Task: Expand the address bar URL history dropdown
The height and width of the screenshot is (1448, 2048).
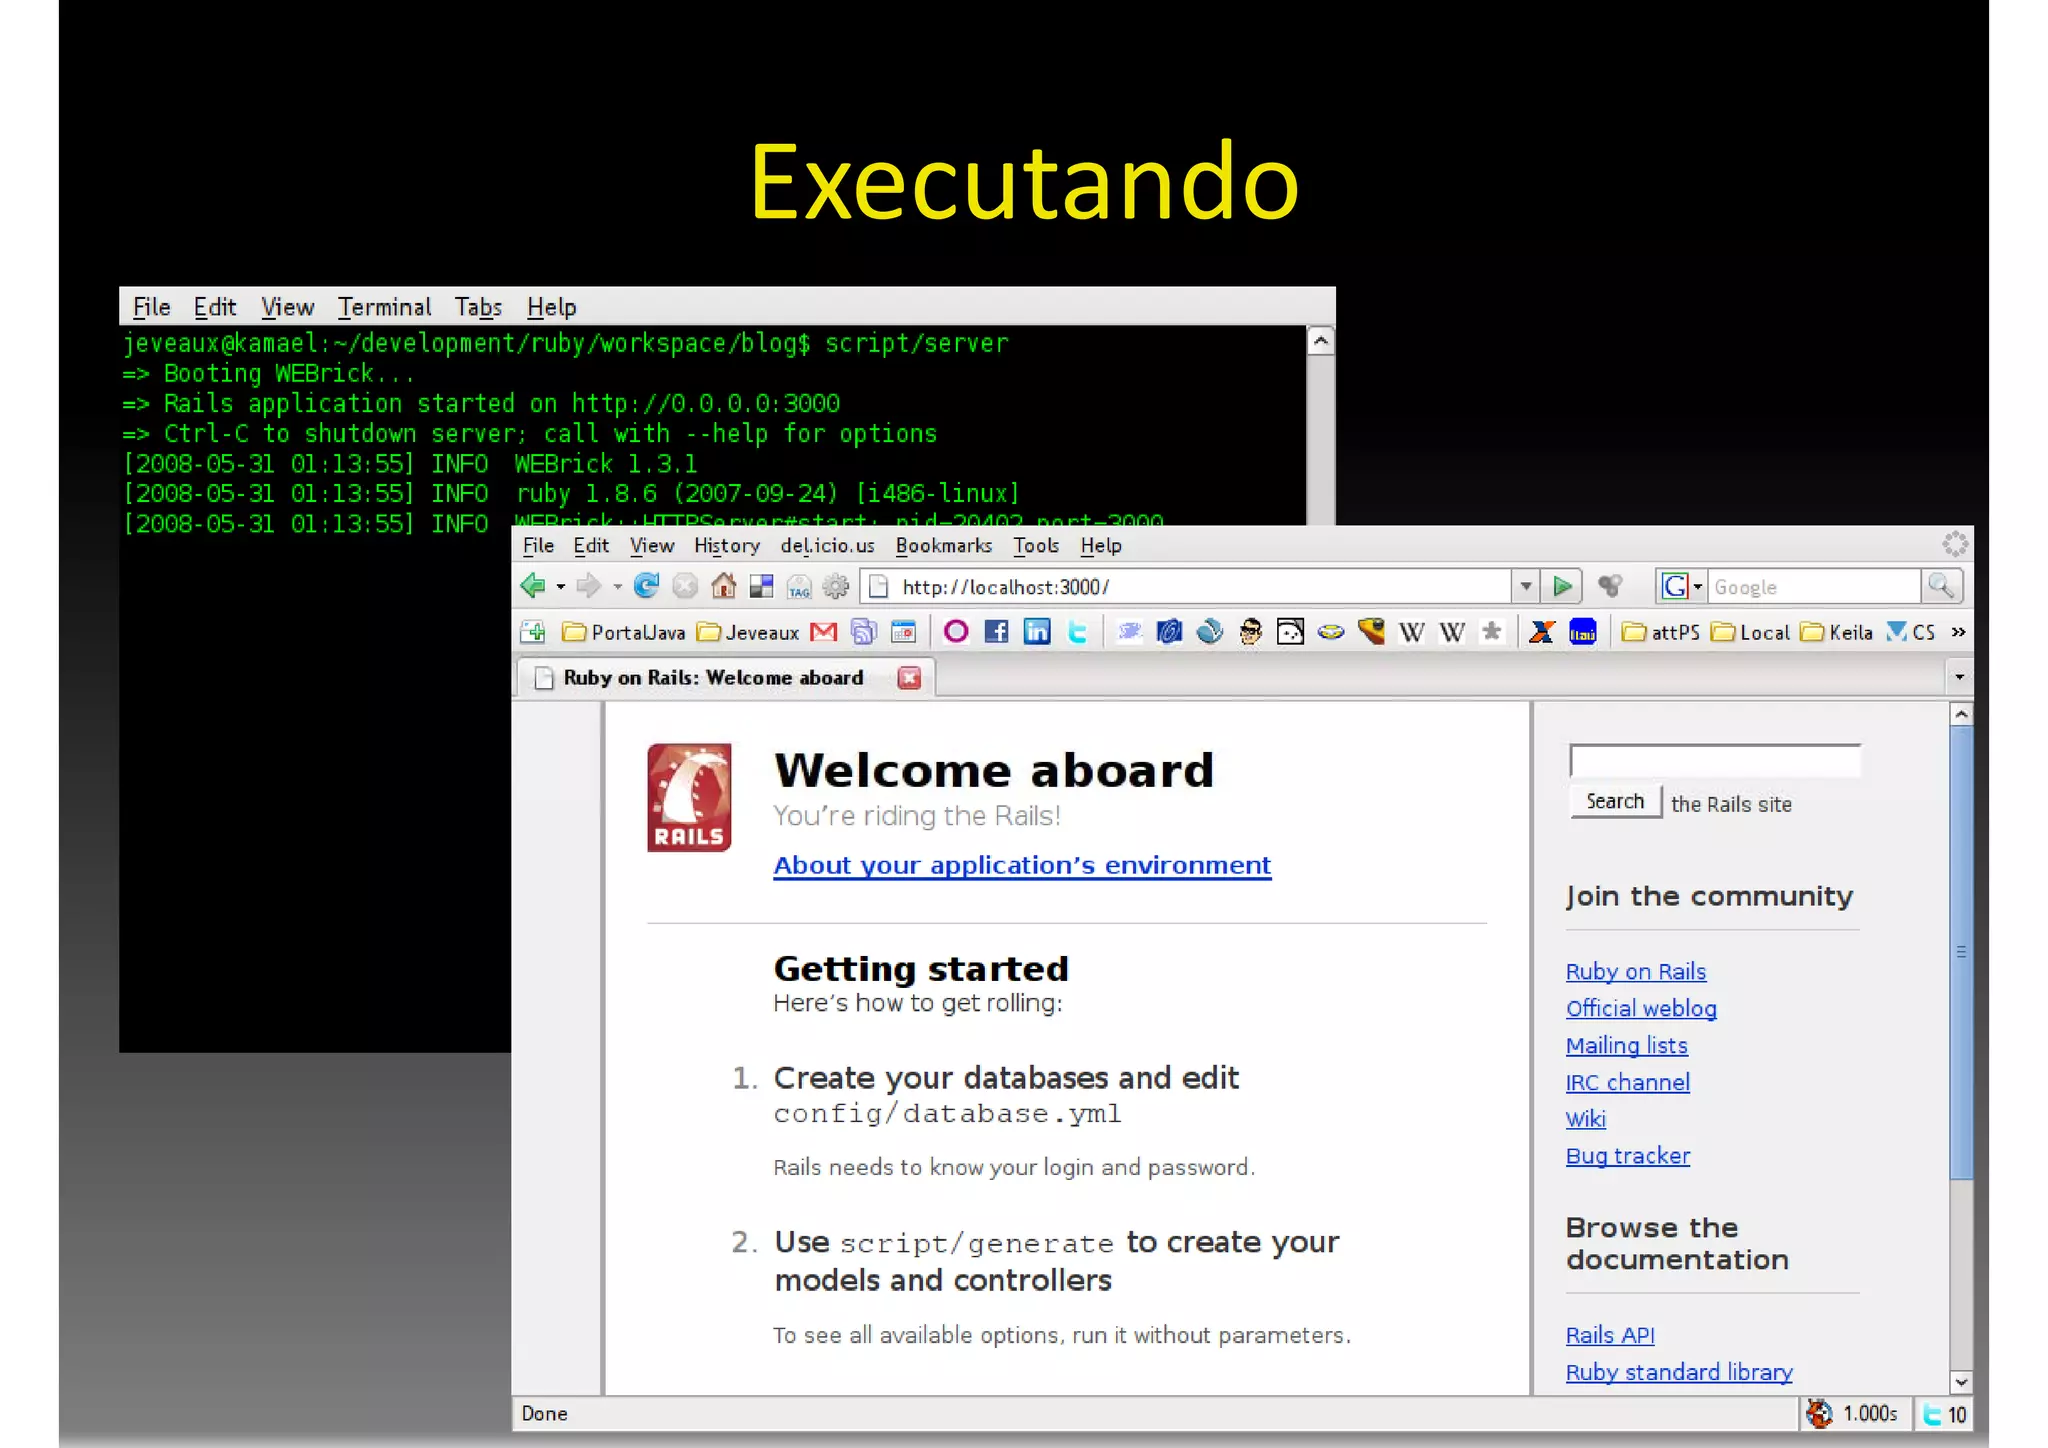Action: point(1525,586)
